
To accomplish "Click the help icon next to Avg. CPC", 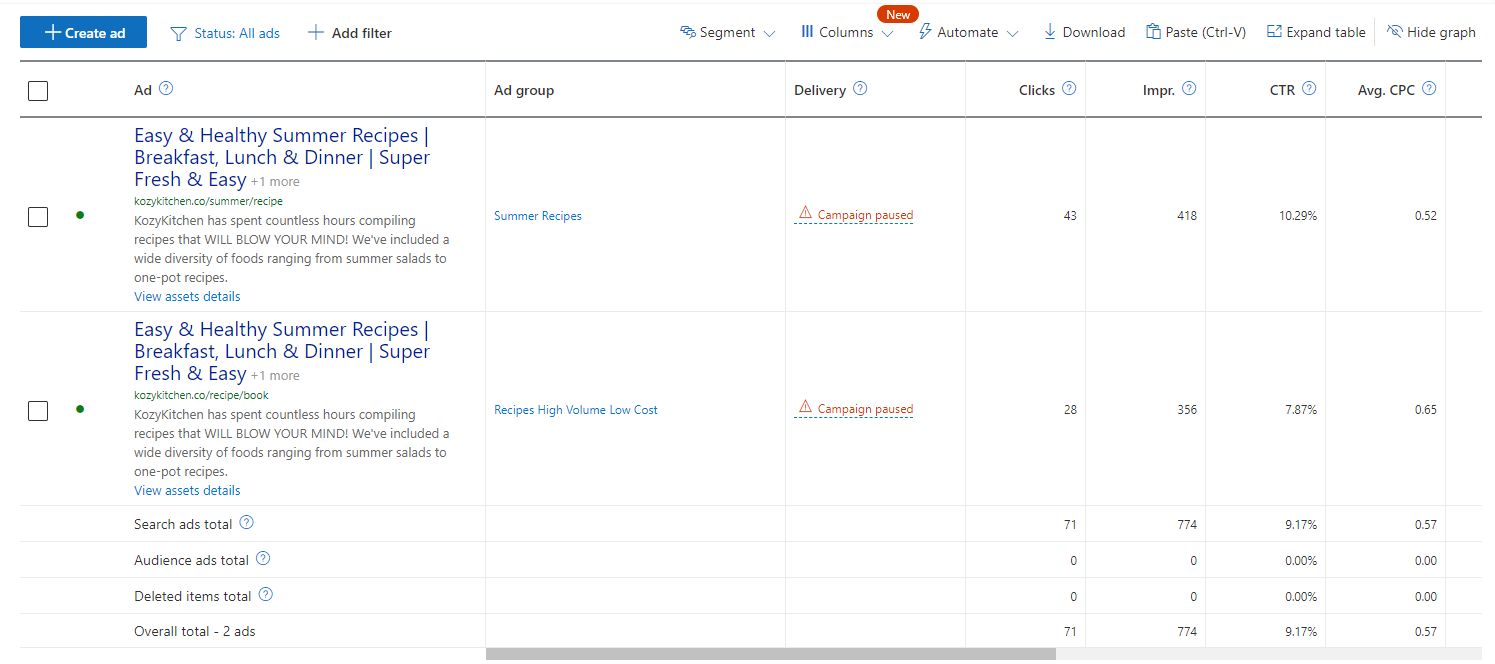I will 1429,89.
